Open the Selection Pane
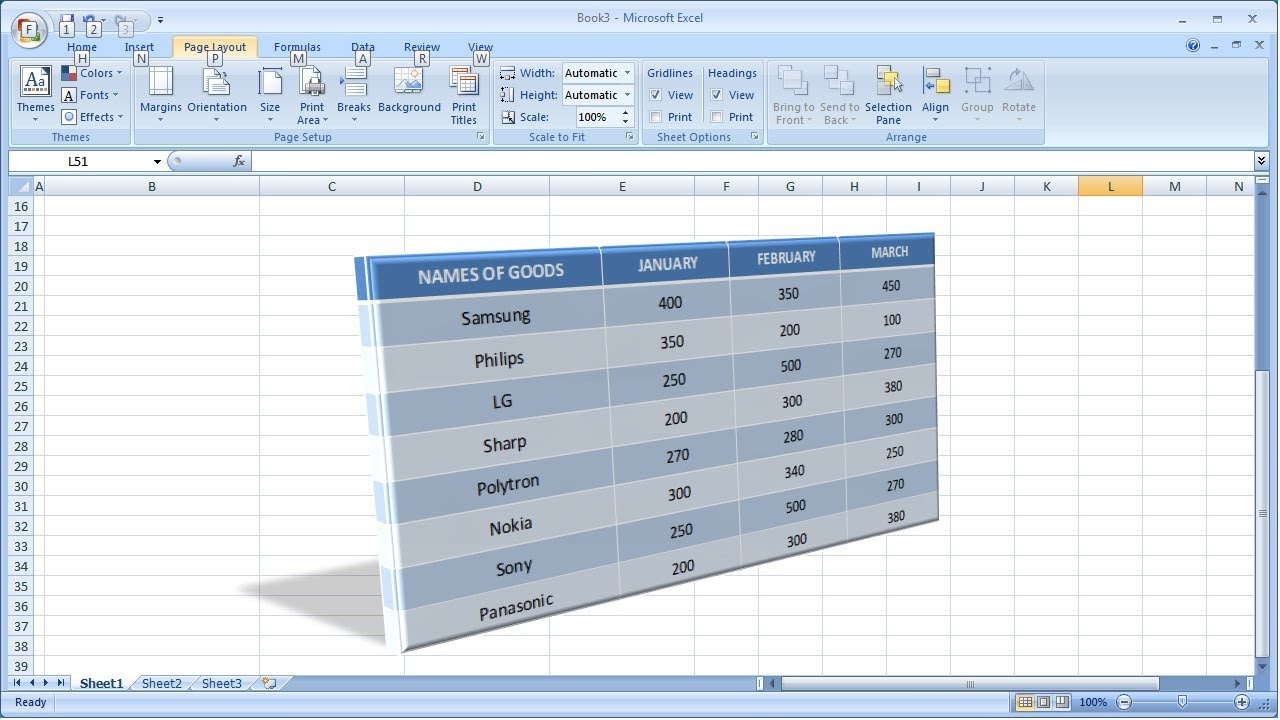The height and width of the screenshot is (720, 1280). pos(888,96)
